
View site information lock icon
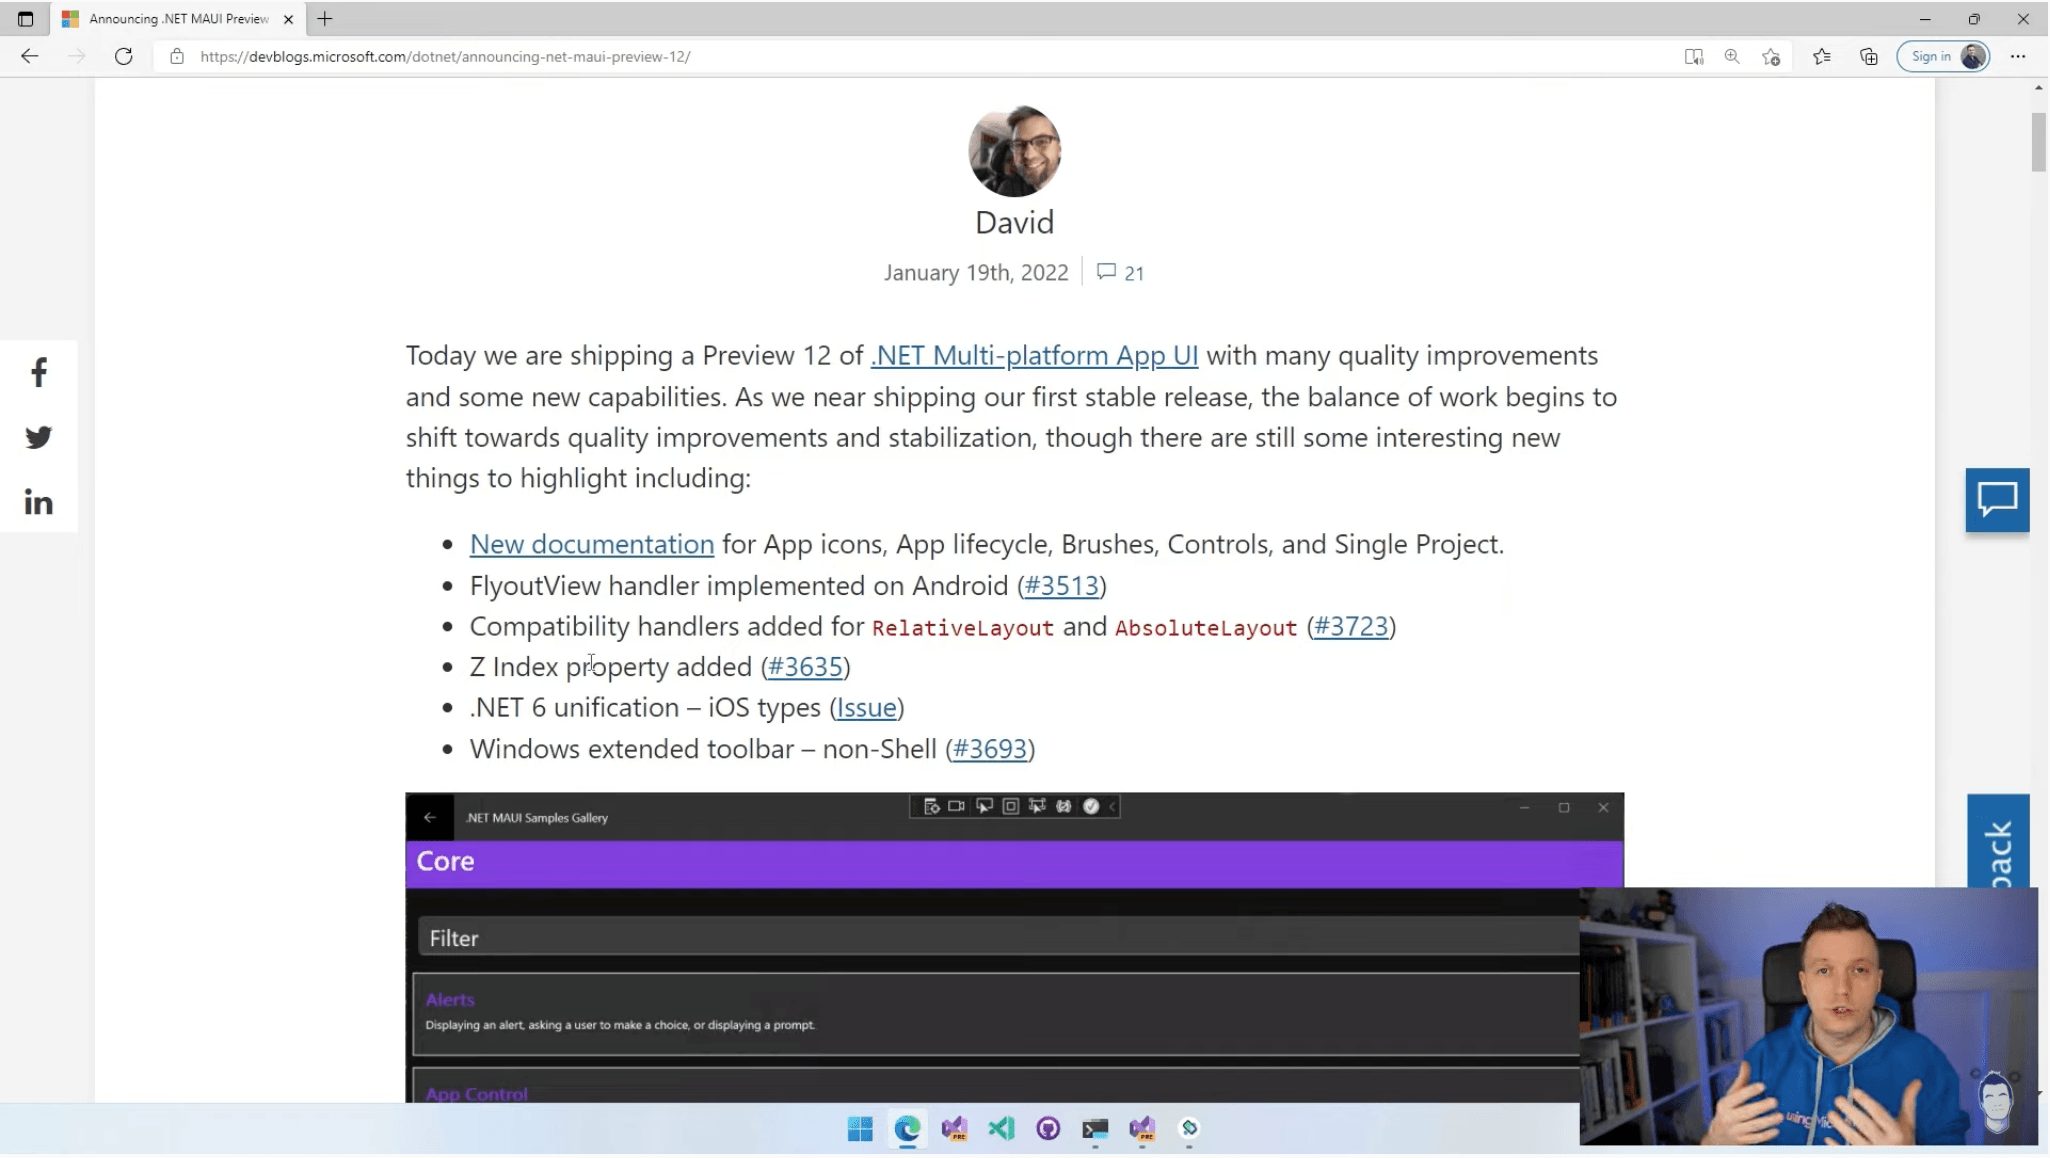coord(177,57)
